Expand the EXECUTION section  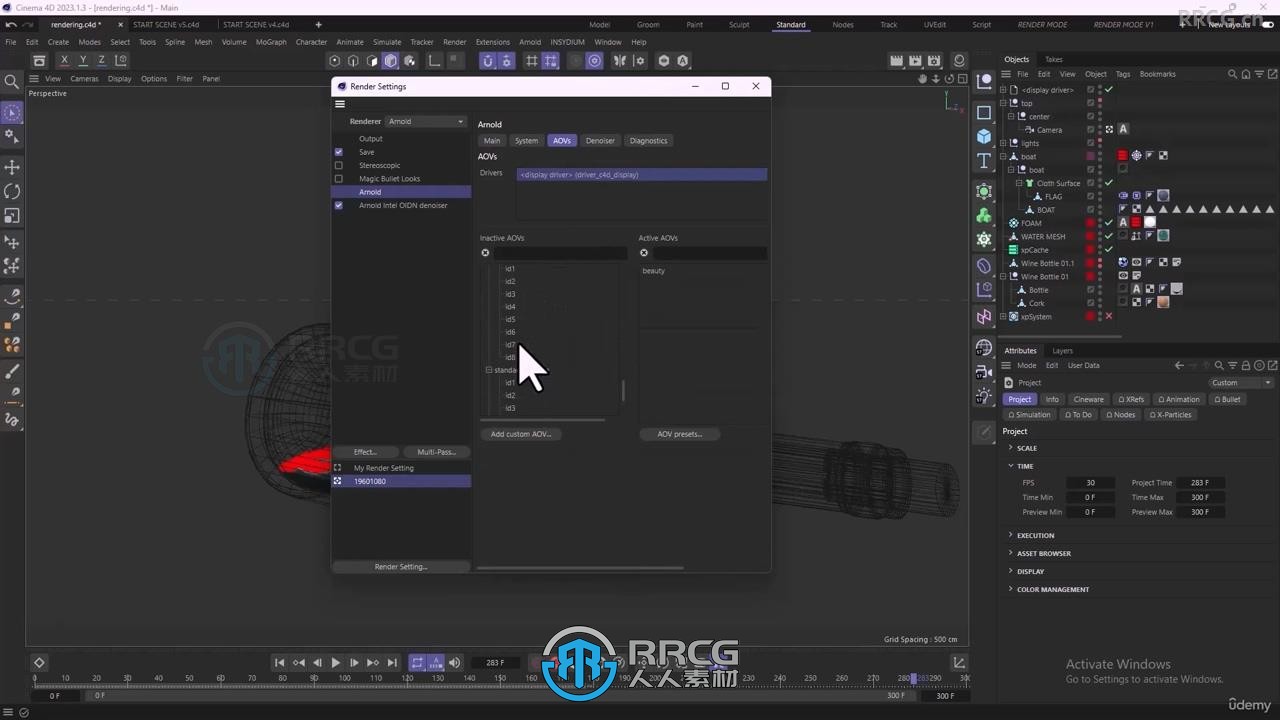(1011, 535)
